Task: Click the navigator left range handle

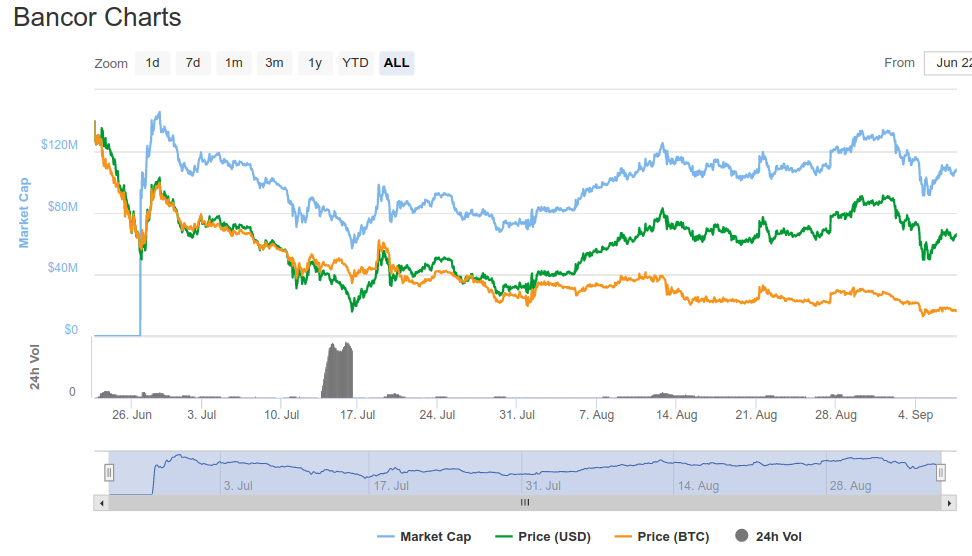Action: coord(109,473)
